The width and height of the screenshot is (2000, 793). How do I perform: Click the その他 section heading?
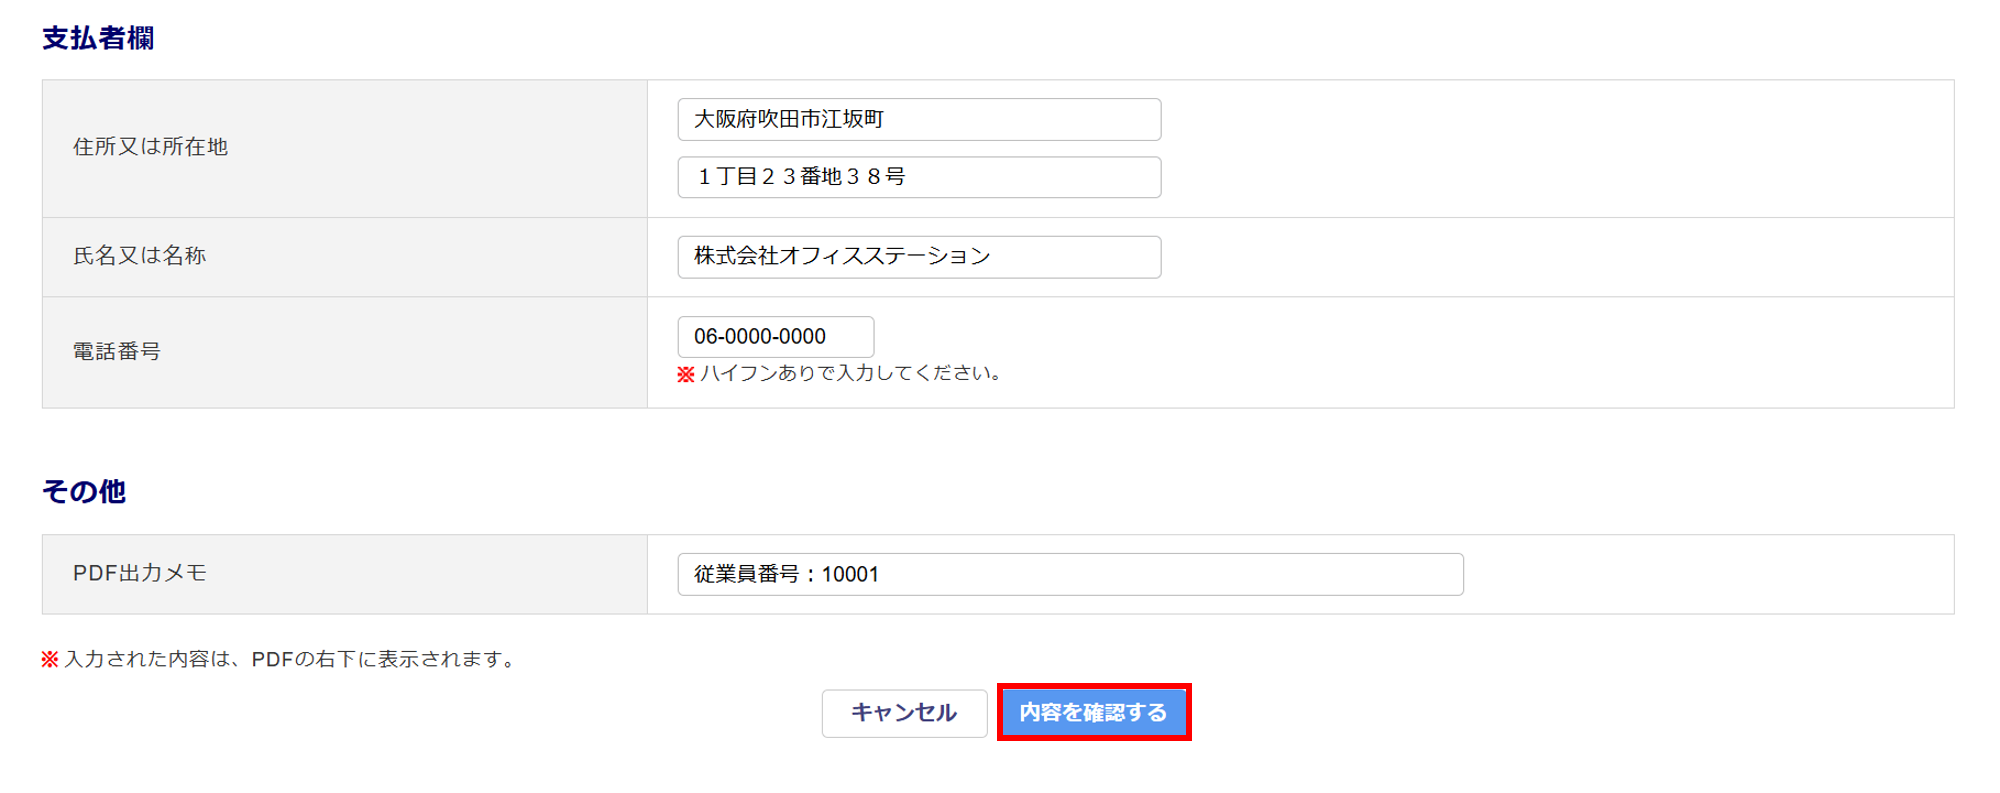point(84,491)
